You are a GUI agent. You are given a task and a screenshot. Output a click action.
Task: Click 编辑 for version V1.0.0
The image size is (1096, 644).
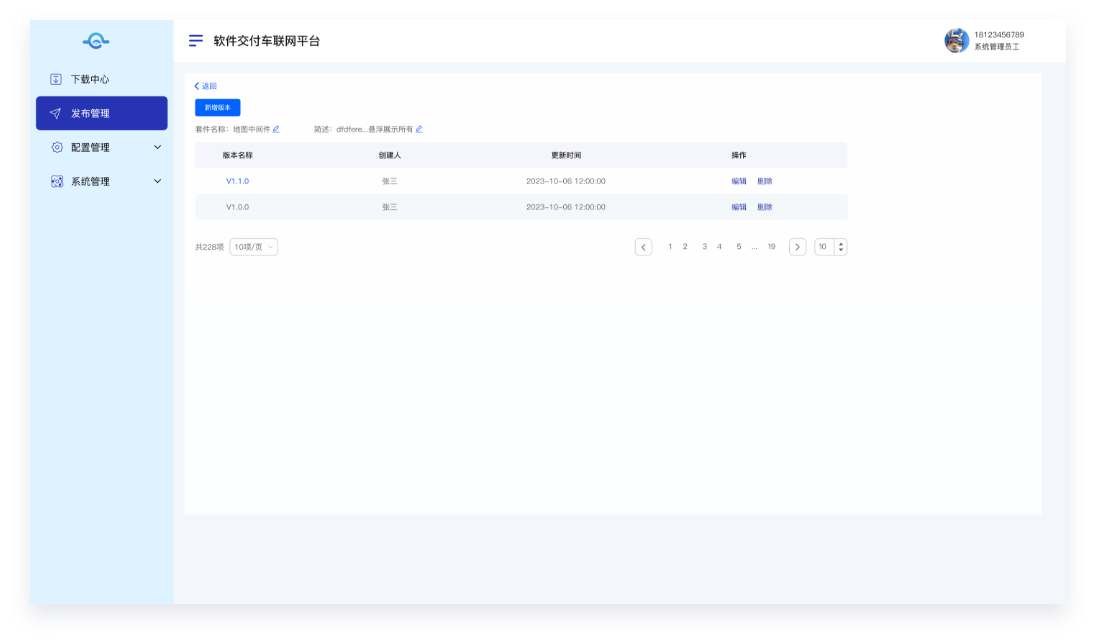coord(739,207)
